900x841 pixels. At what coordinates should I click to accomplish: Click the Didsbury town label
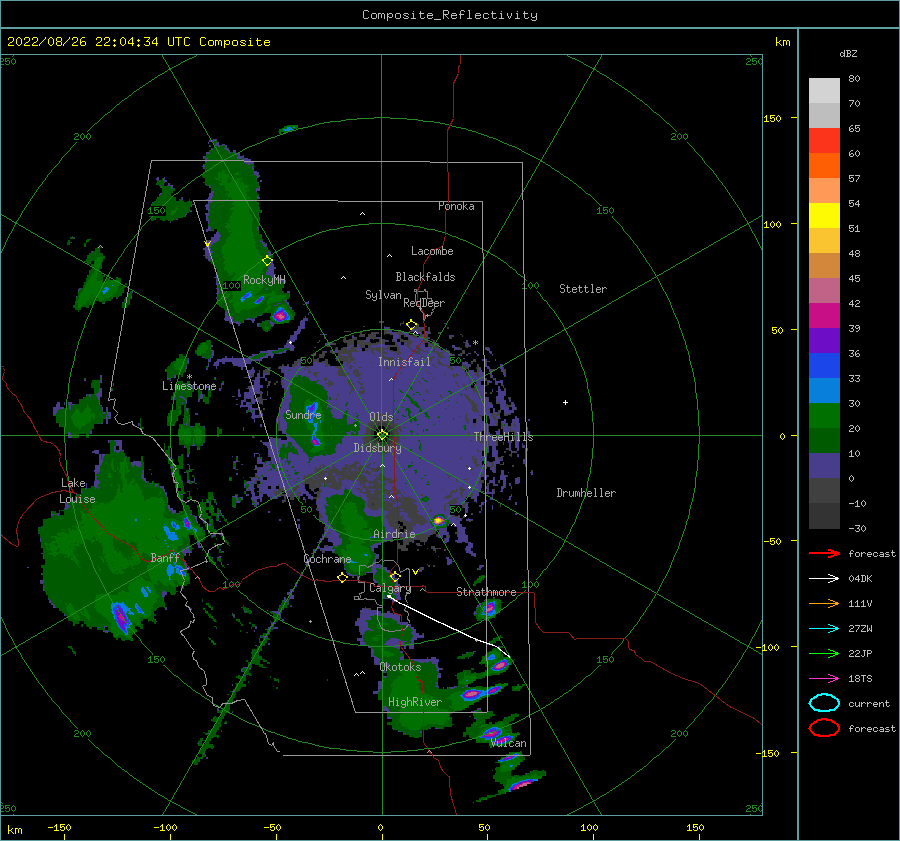click(378, 448)
